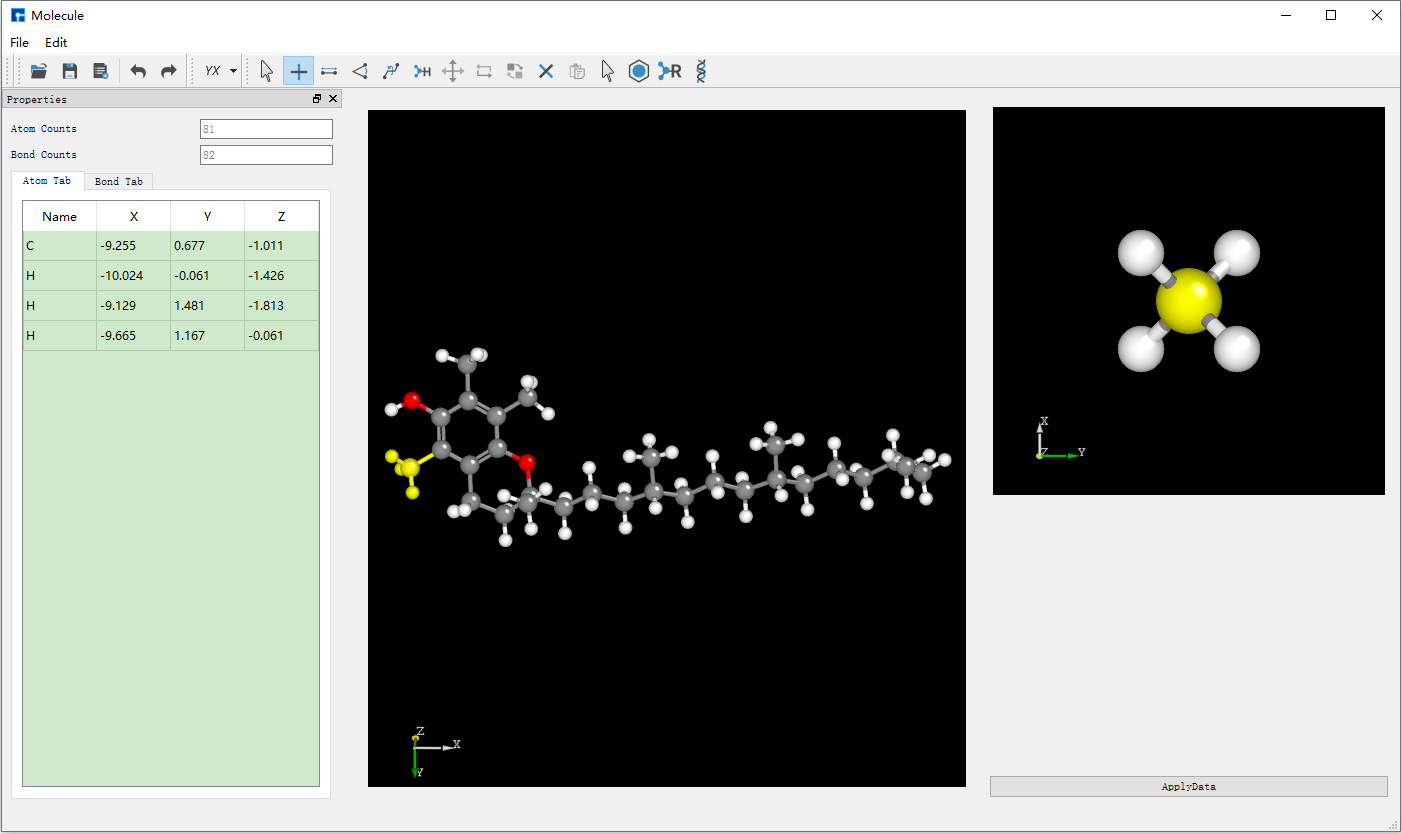Screen dimensions: 1402x834
Task: Click the open file folder icon
Action: point(39,71)
